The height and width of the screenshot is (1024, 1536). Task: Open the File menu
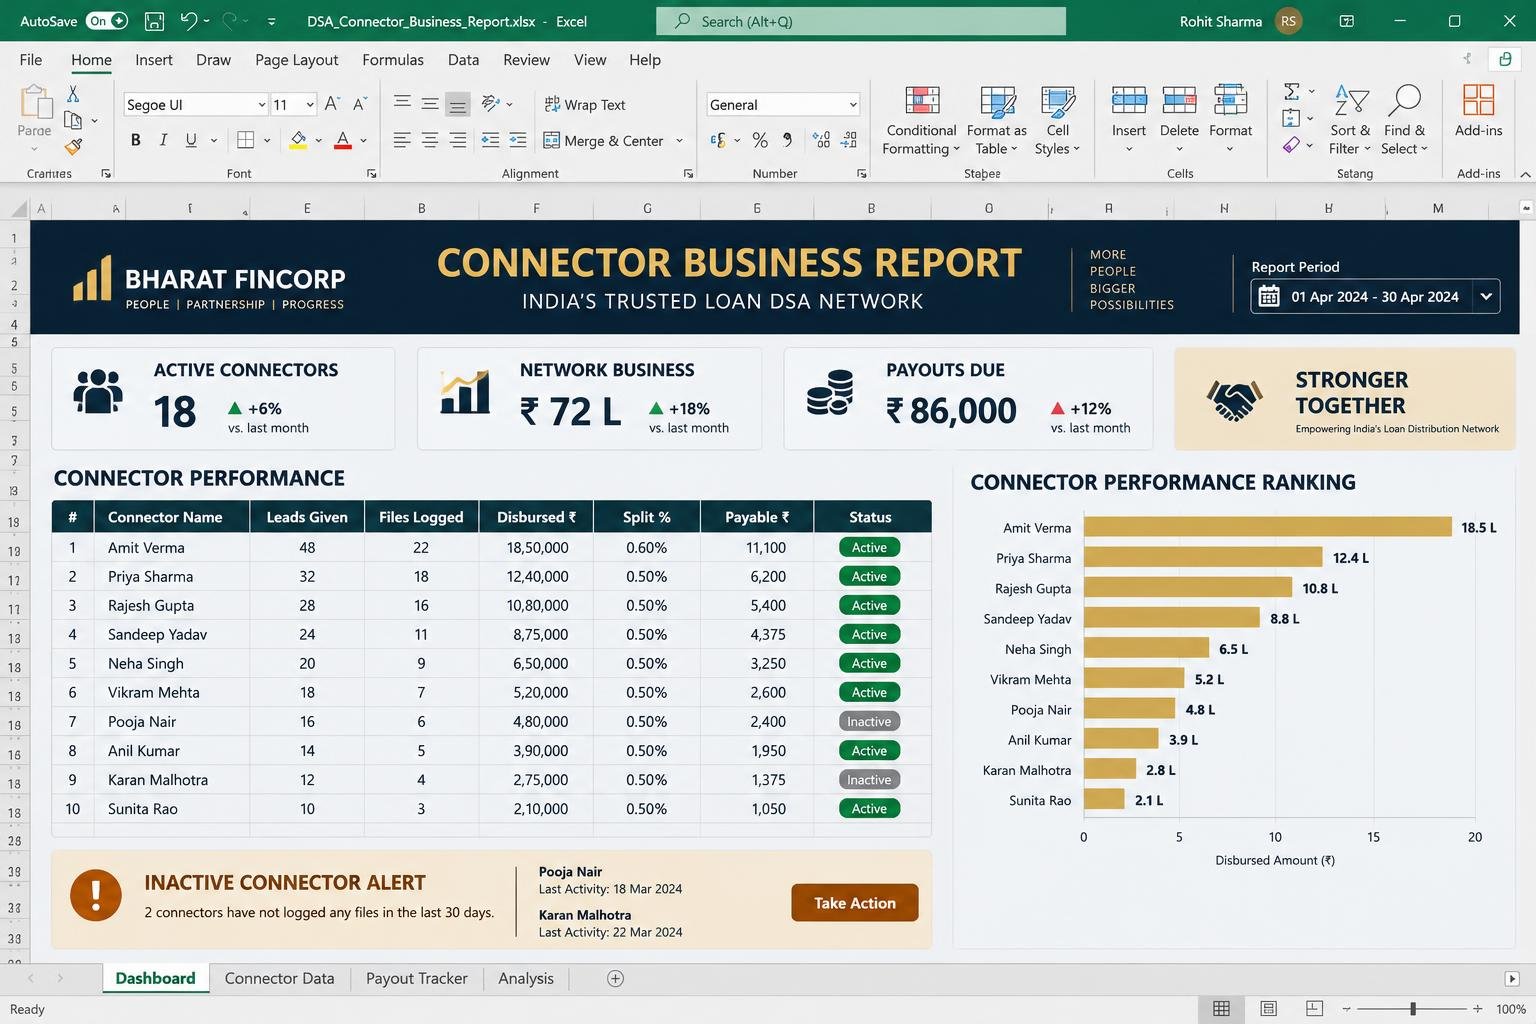[x=31, y=60]
